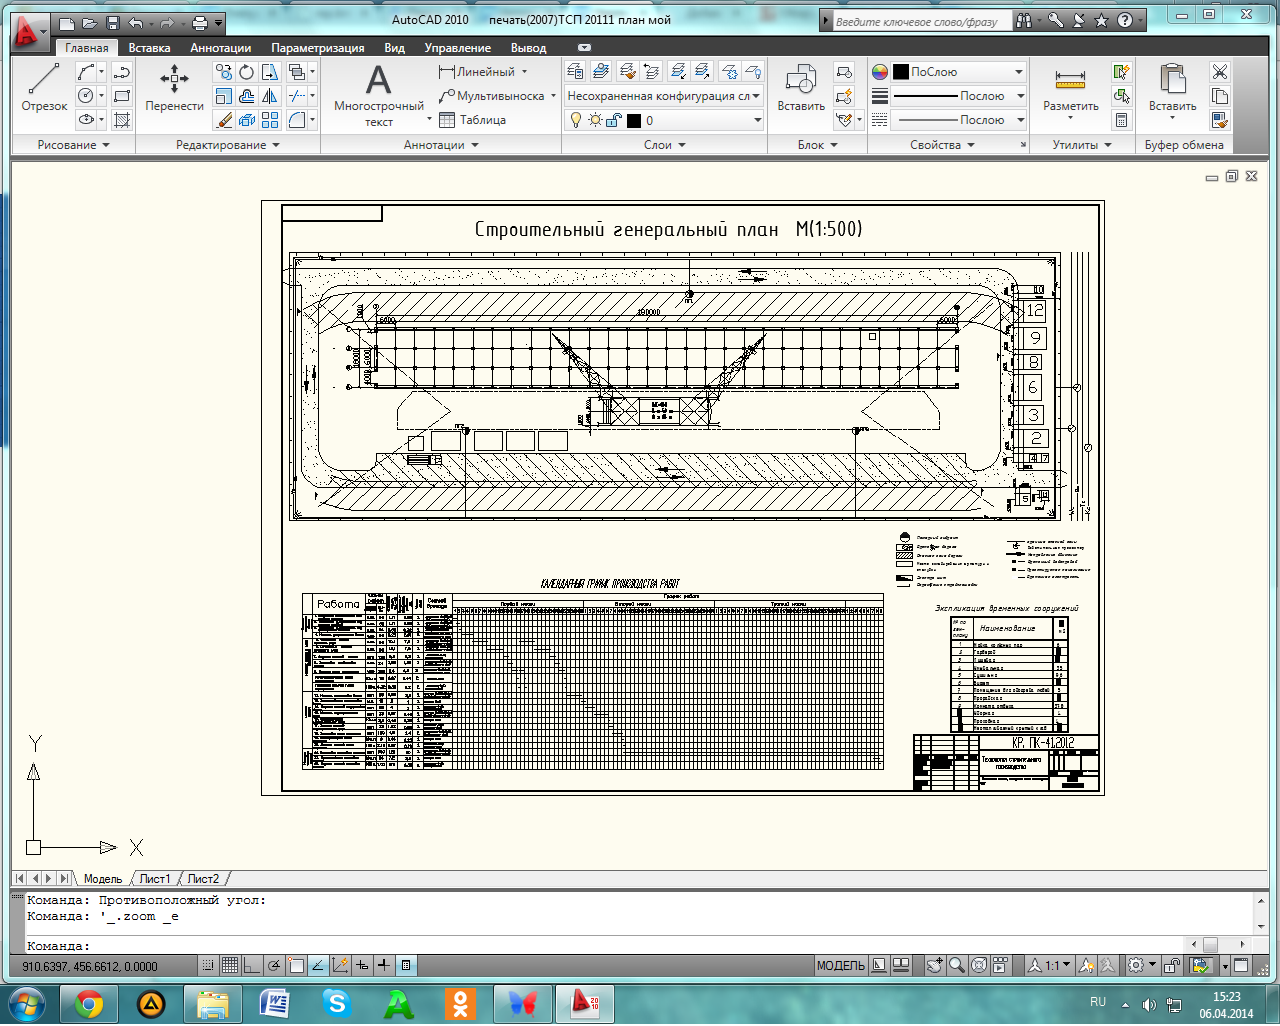This screenshot has width=1280, height=1026.
Task: Open the Help question mark icon
Action: (x=1125, y=21)
